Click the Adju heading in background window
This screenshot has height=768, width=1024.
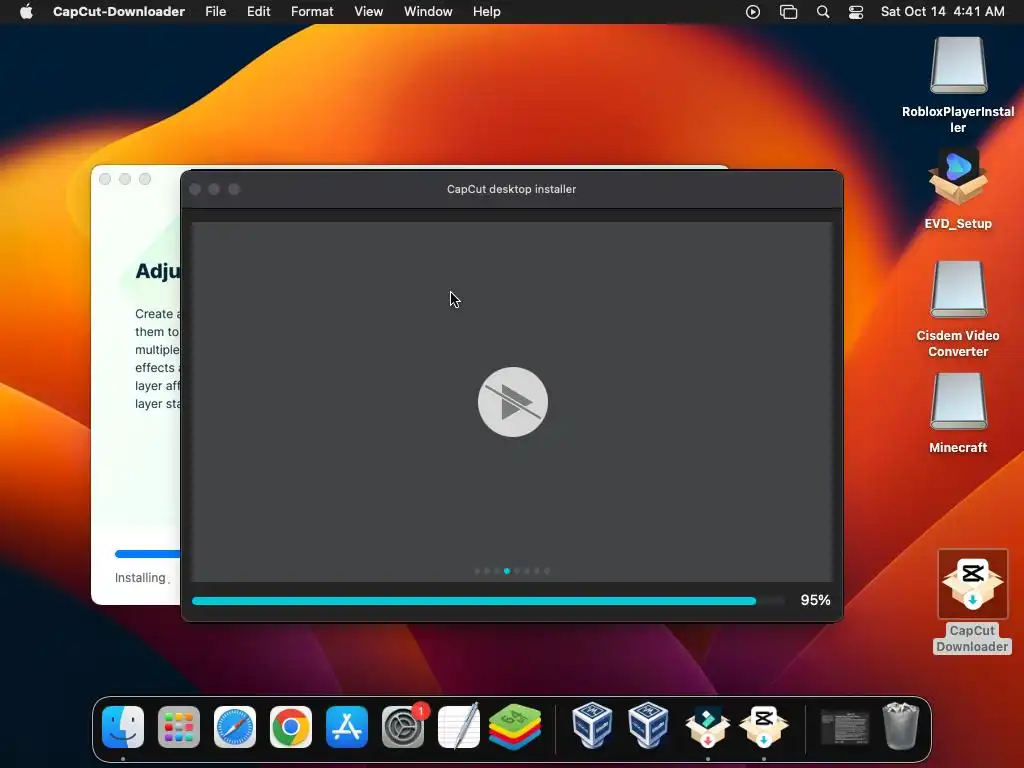pos(157,271)
